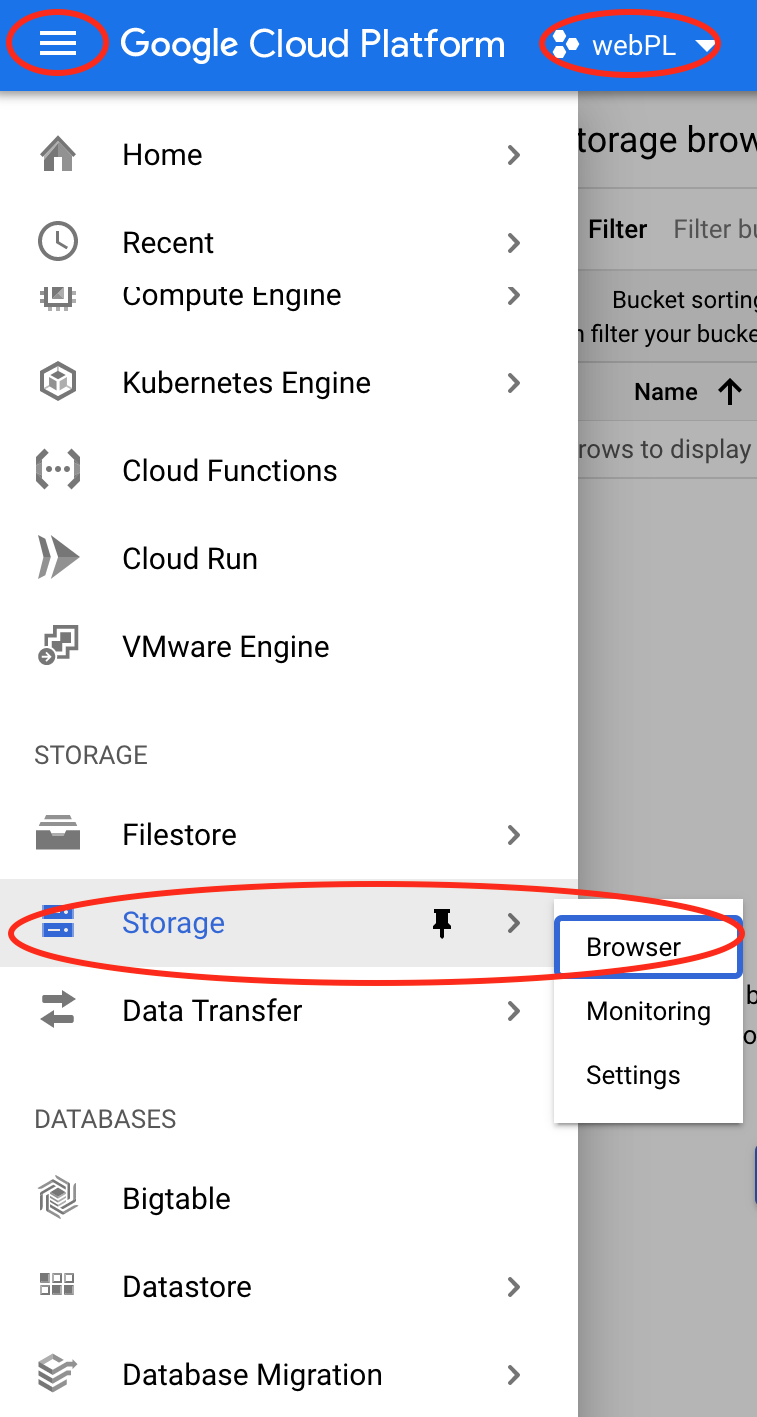Click the Filter buckets input field
The height and width of the screenshot is (1417, 757).
coord(714,229)
